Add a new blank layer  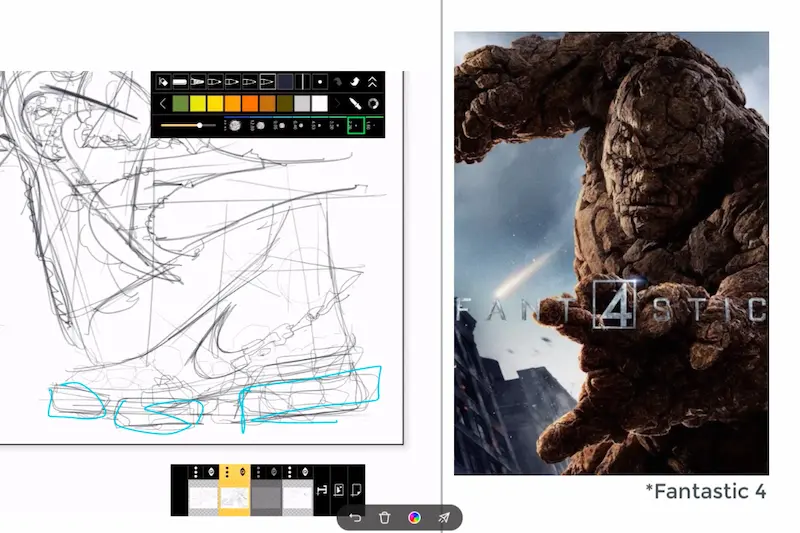coord(356,490)
